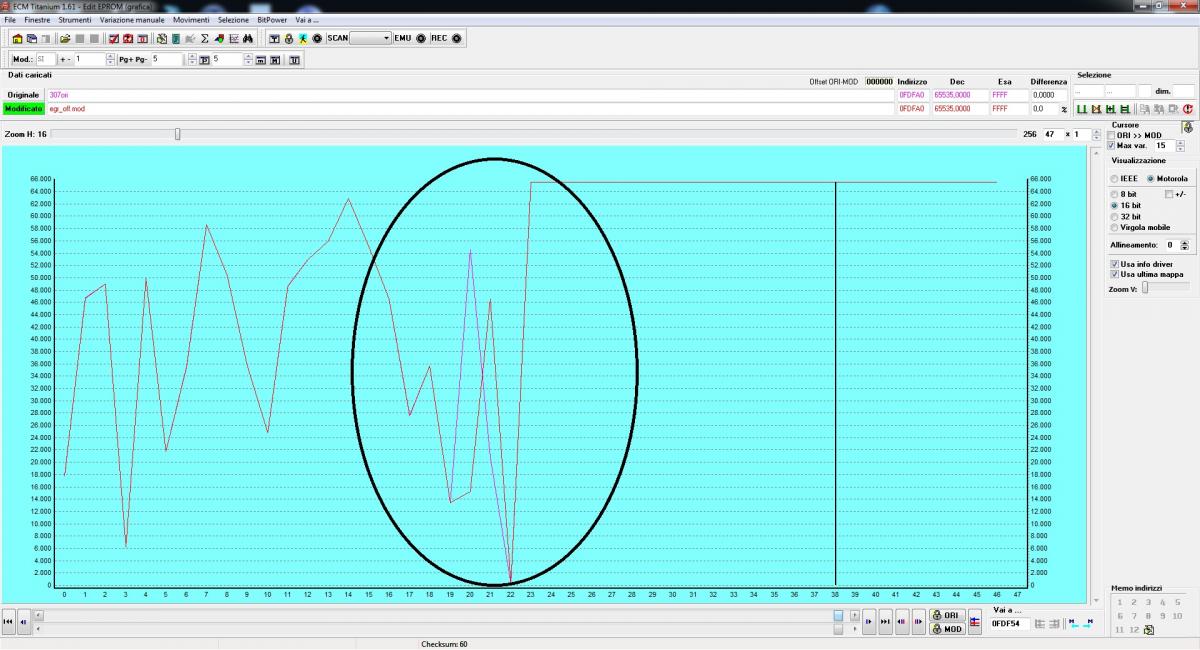Click the first green selection marker icon

point(1082,108)
